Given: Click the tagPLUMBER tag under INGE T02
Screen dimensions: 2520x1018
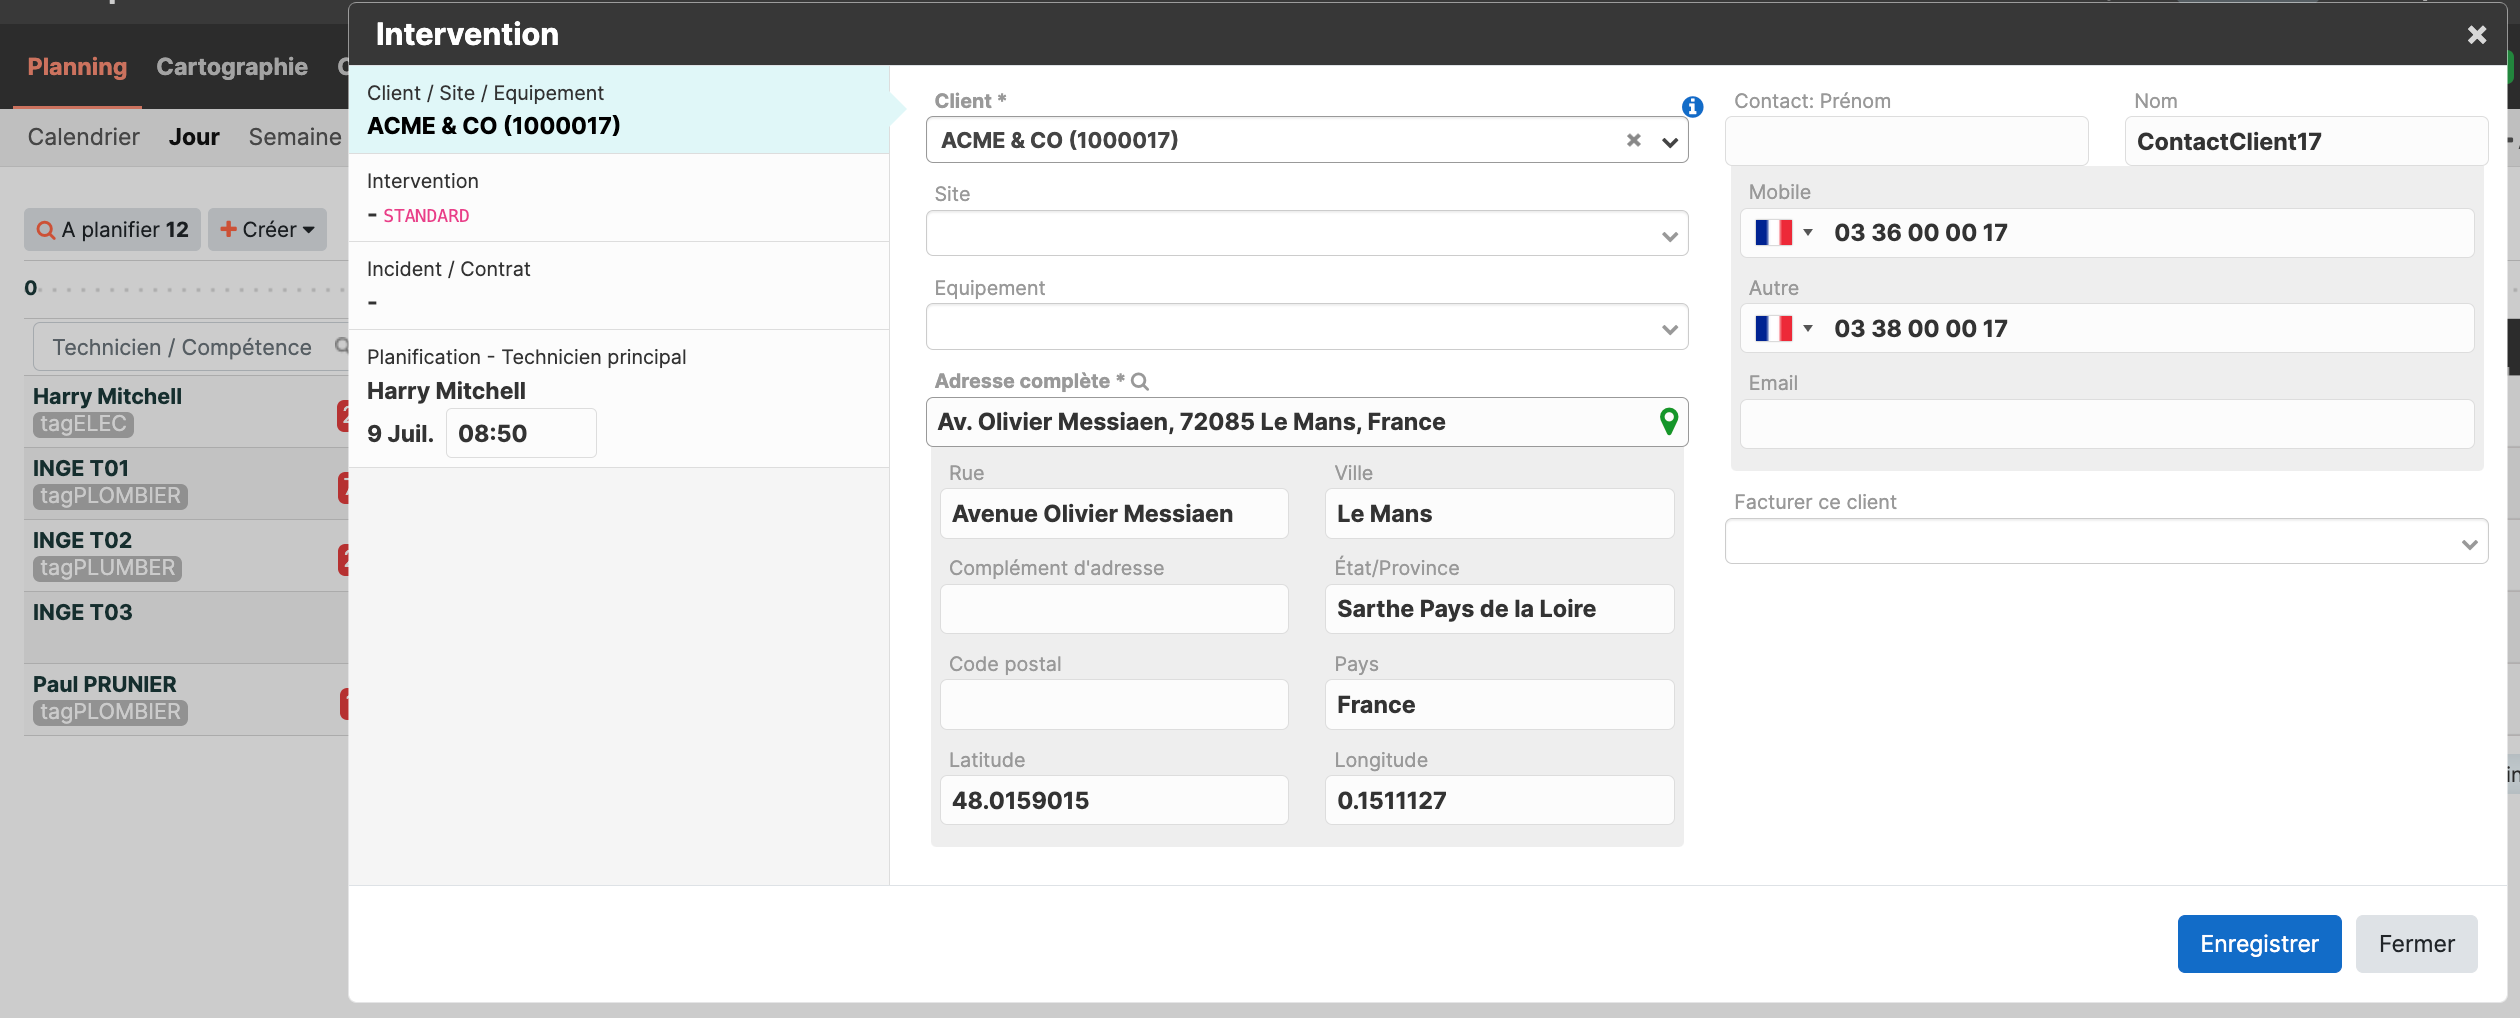Looking at the screenshot, I should pos(107,568).
